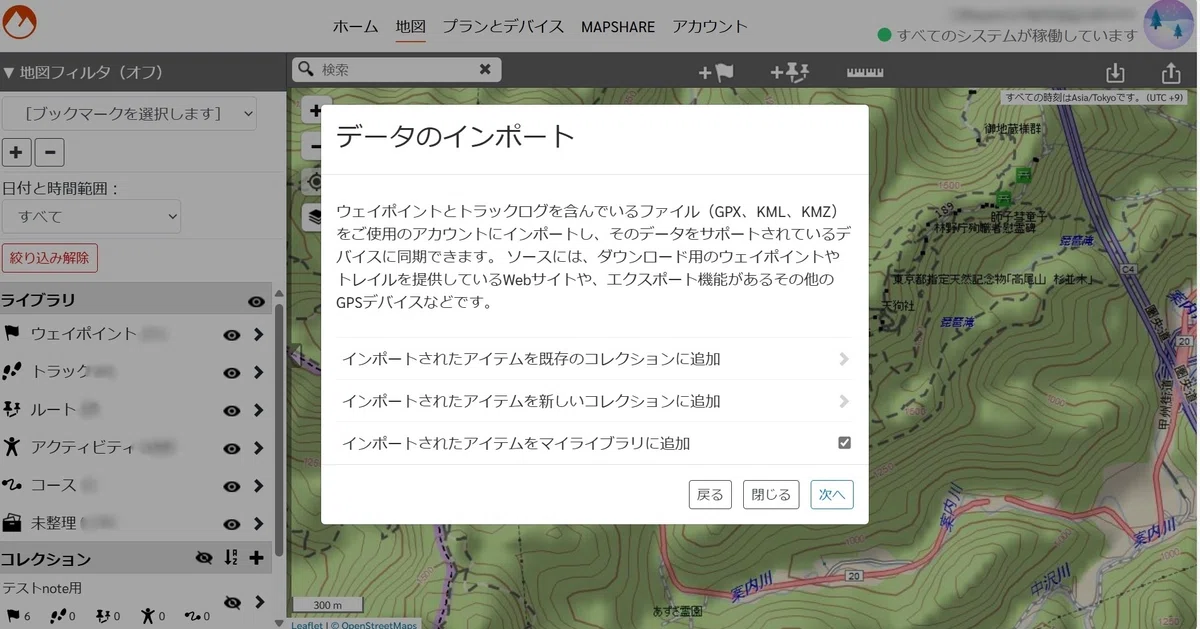Viewport: 1200px width, 629px height.
Task: Open the date range dropdown
Action: click(91, 216)
